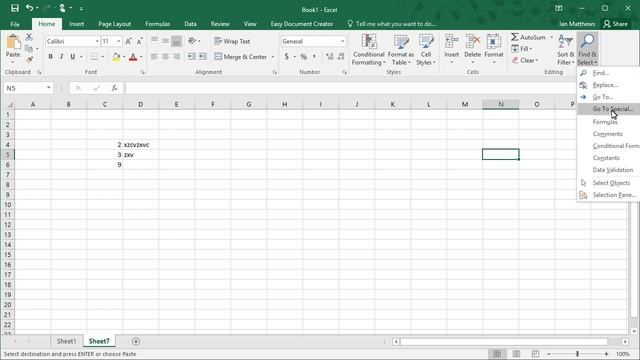640x360 pixels.
Task: Click the Accounting dollar format icon
Action: [287, 57]
